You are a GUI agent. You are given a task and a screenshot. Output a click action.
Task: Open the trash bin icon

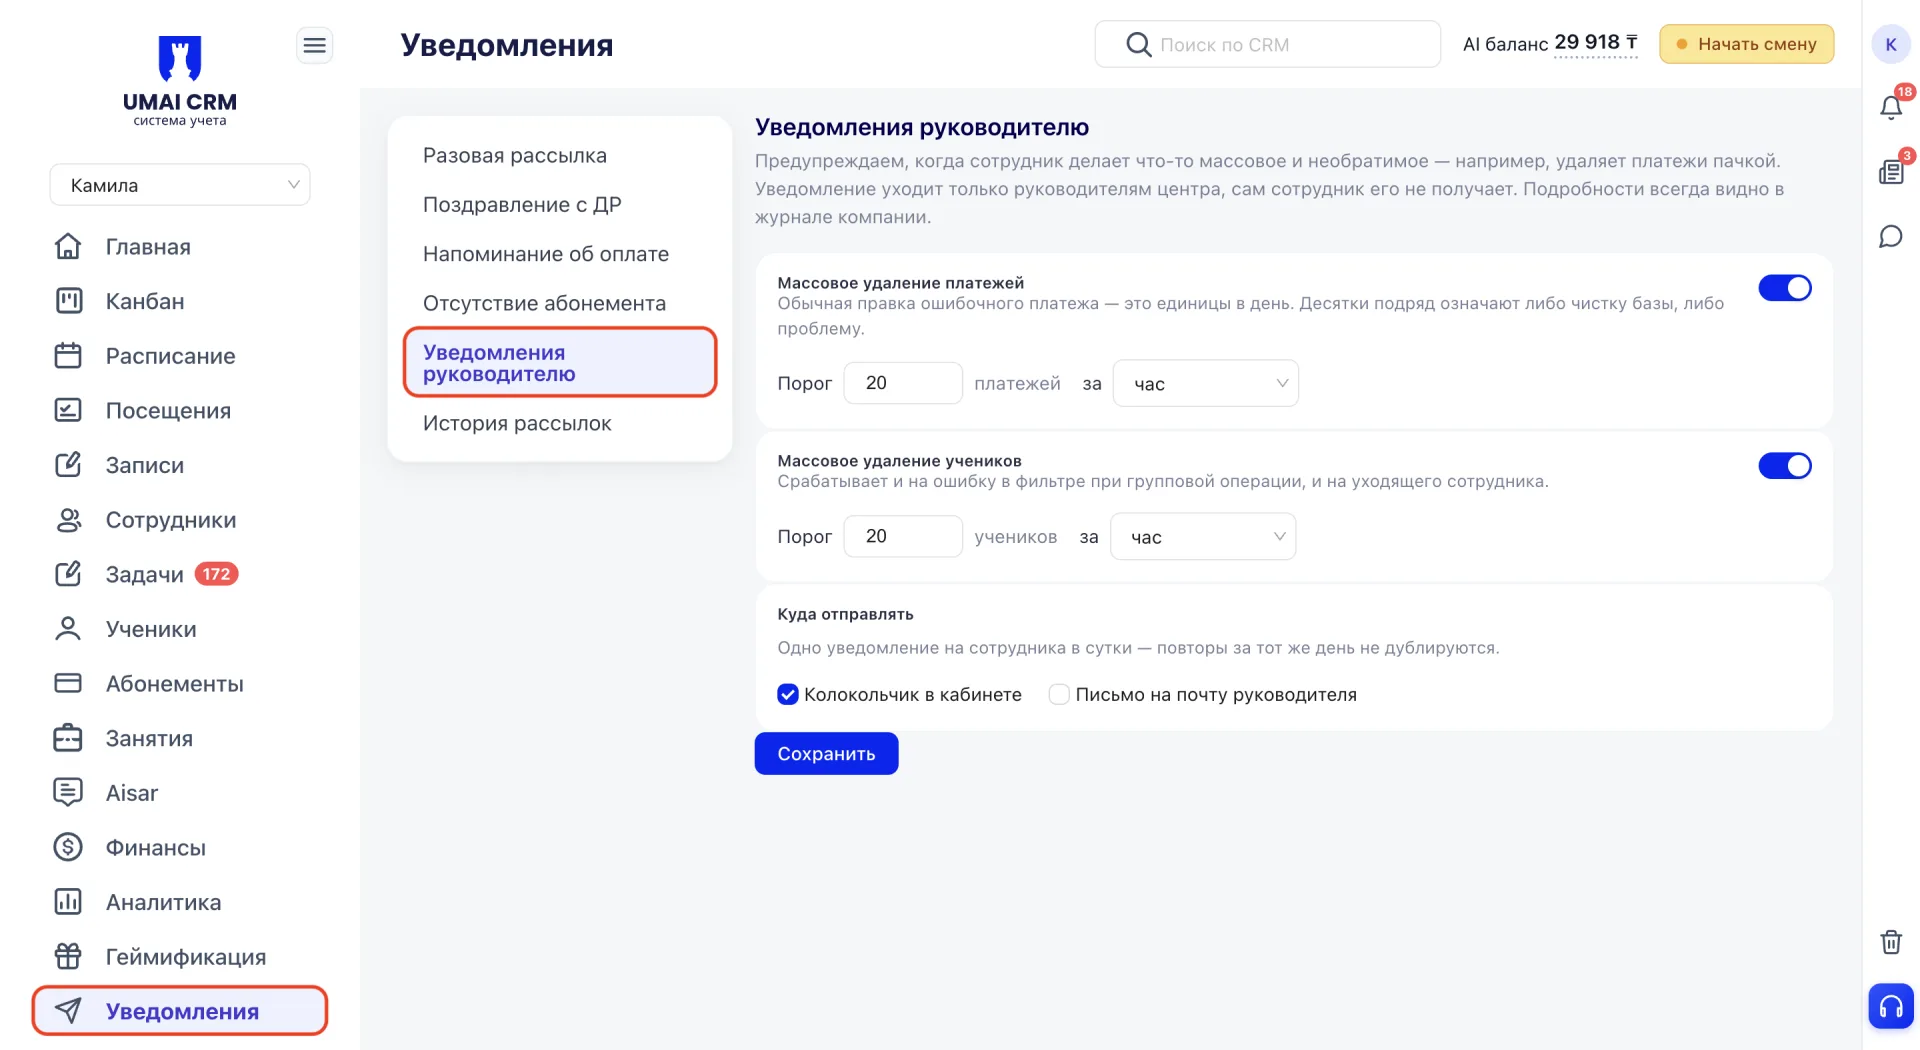tap(1890, 942)
